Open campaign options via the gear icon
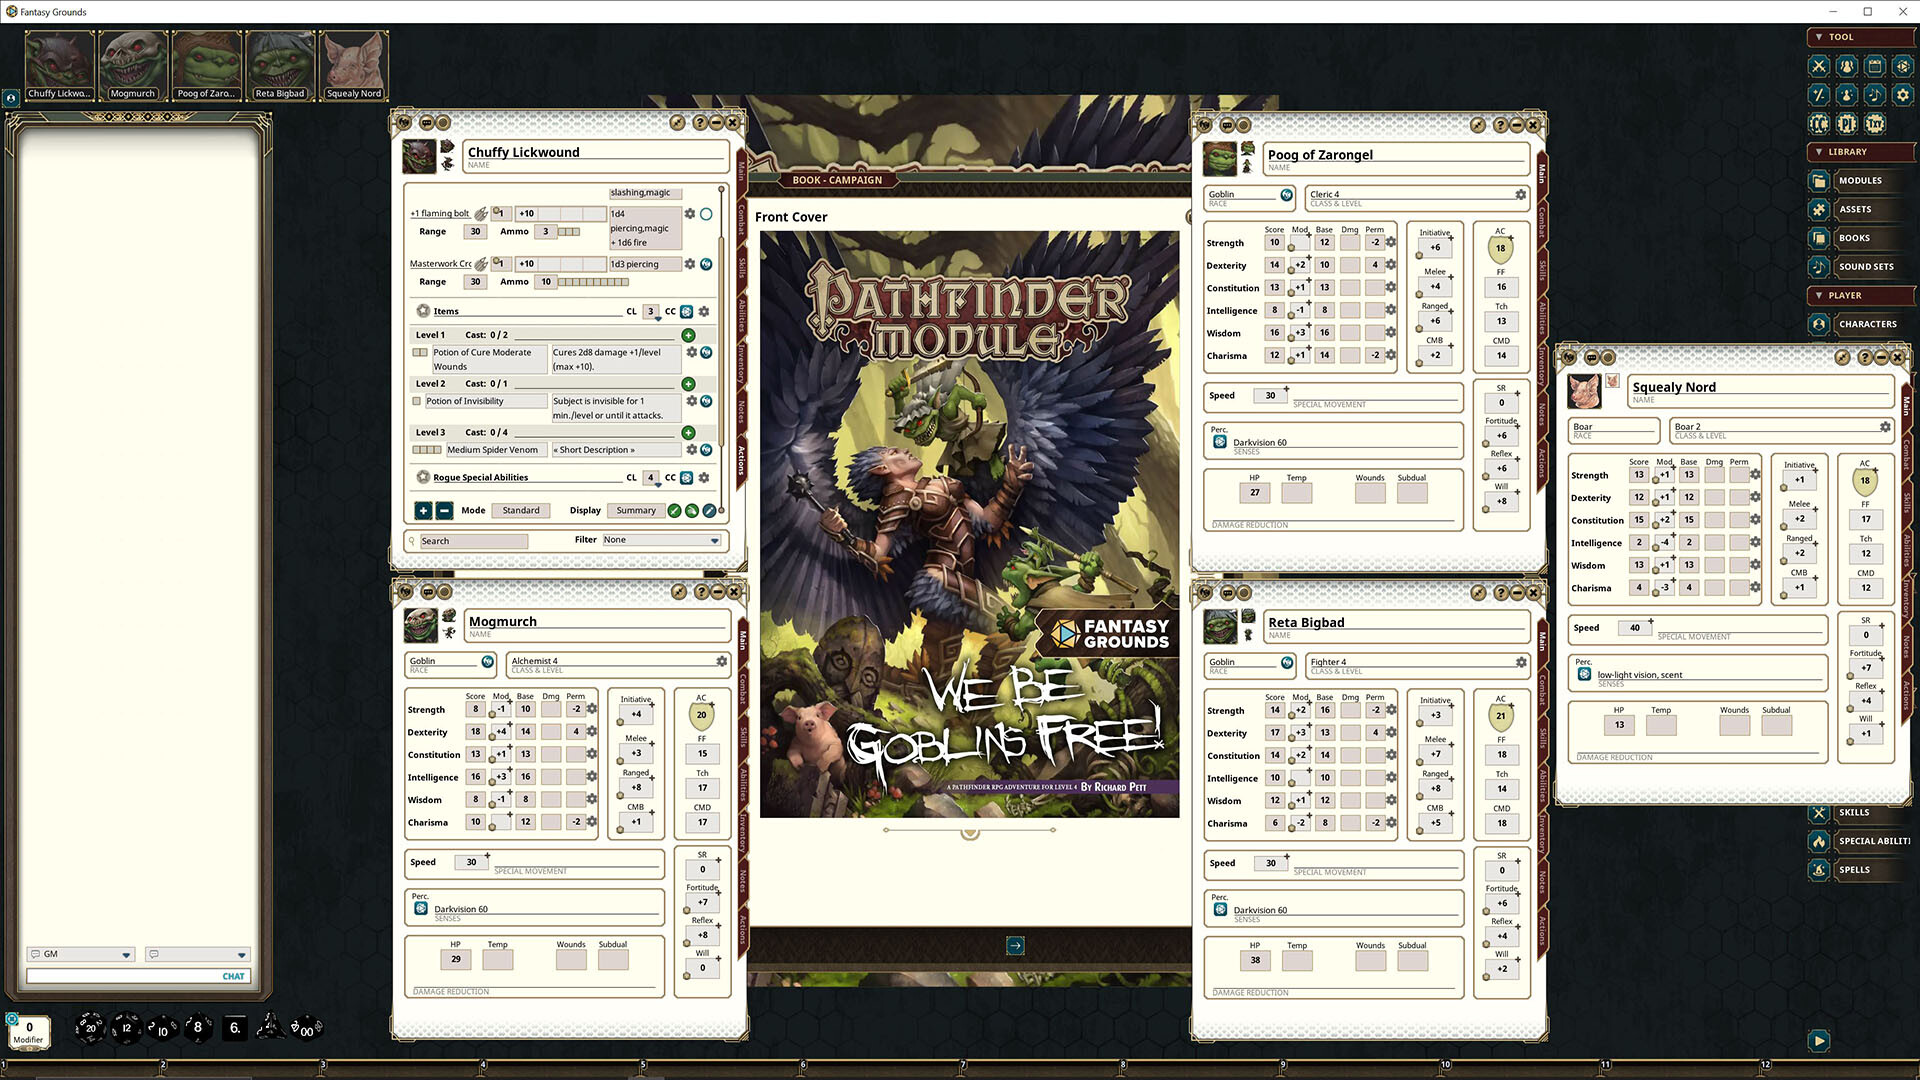 tap(1902, 94)
